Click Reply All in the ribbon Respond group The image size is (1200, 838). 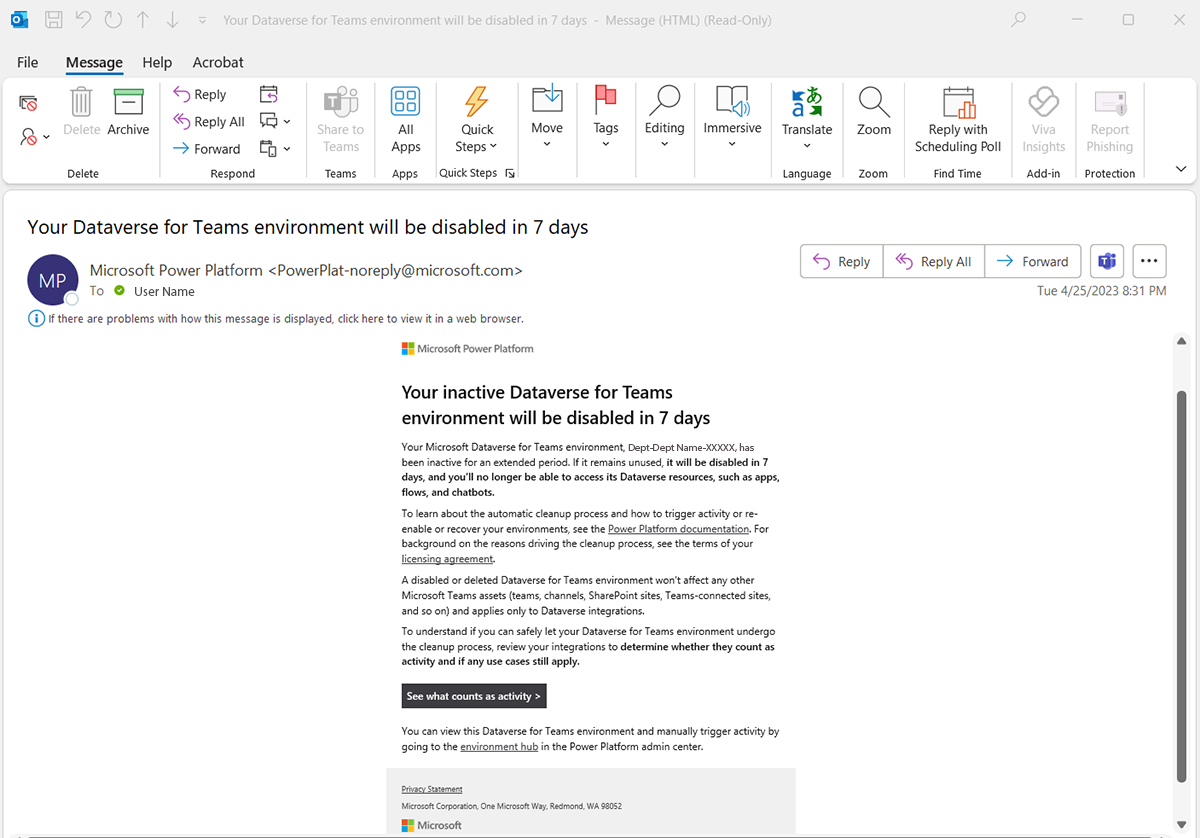[x=208, y=121]
